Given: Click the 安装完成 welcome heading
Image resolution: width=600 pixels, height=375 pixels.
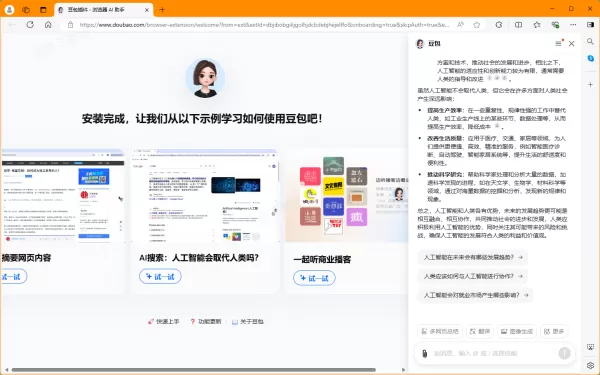Looking at the screenshot, I should click(202, 119).
